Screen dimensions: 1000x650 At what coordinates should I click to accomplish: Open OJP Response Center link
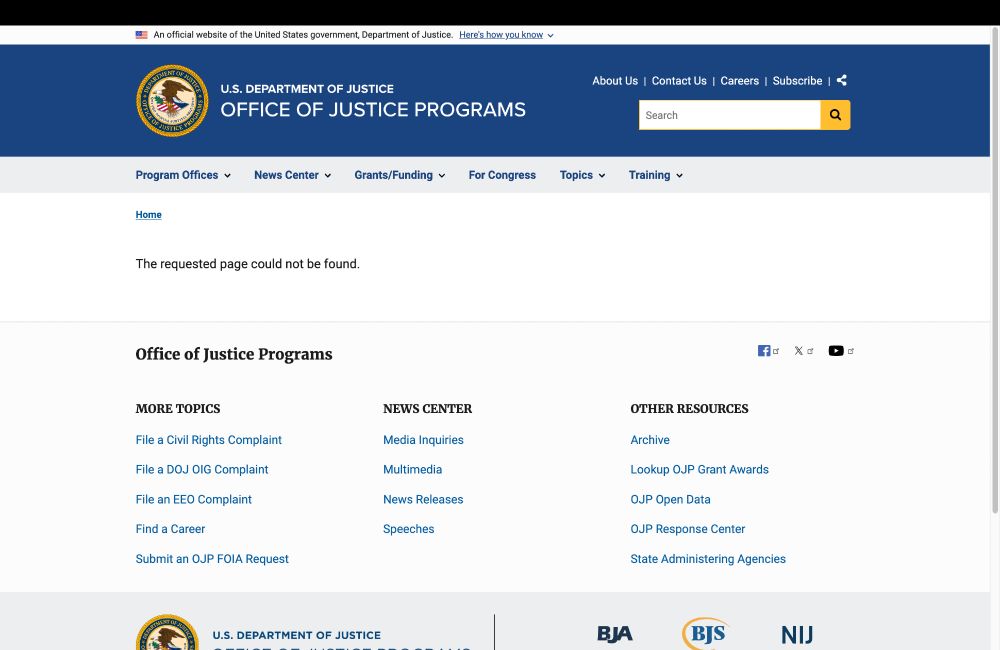point(688,529)
